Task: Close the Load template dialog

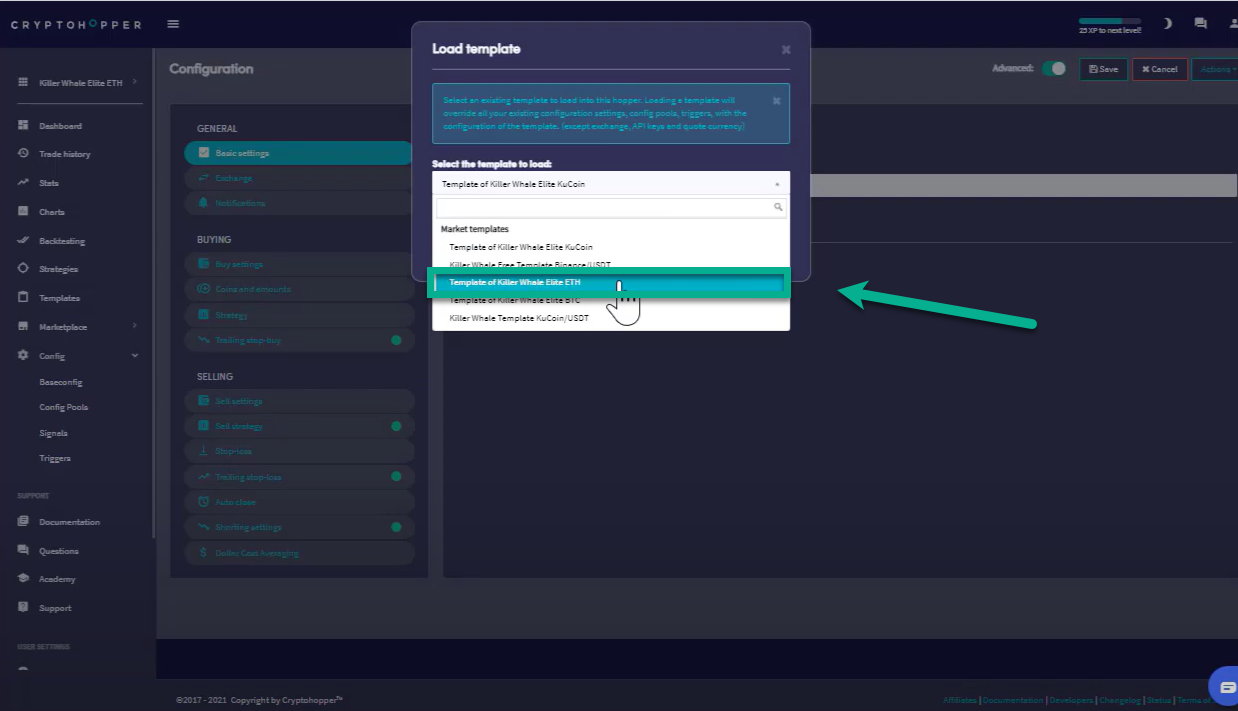Action: [x=786, y=49]
